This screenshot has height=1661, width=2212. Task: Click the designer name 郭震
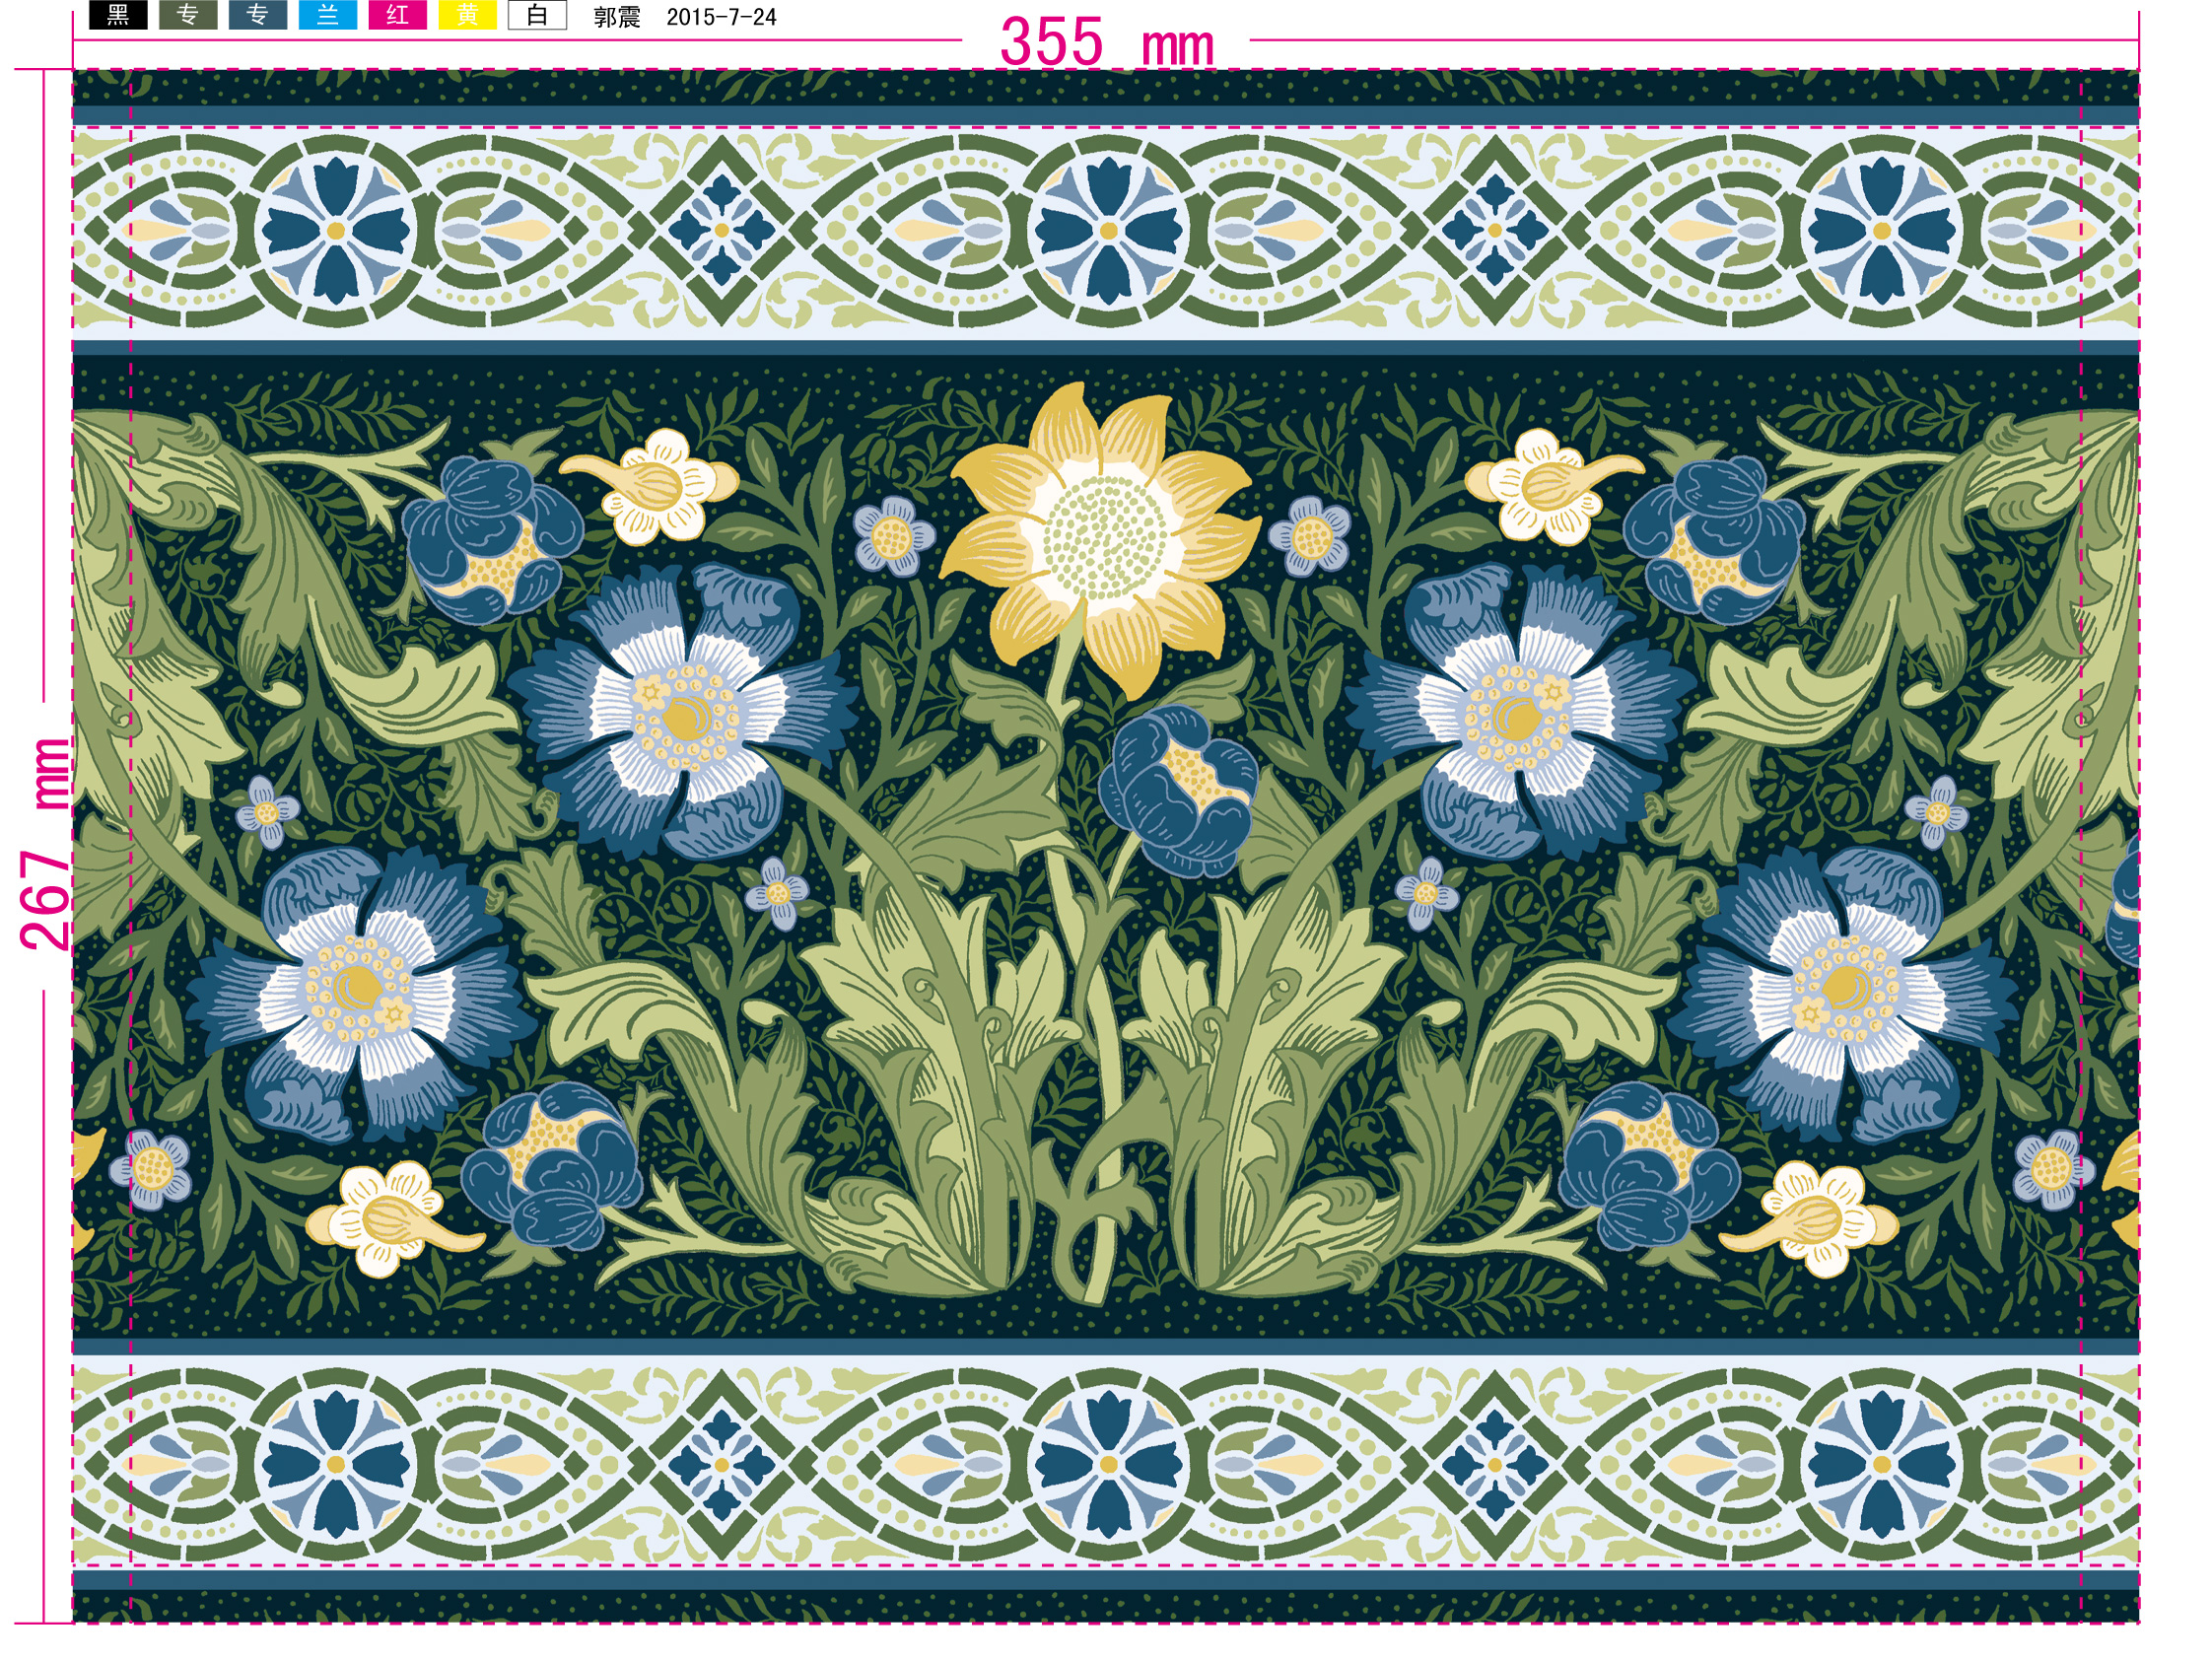pos(617,17)
